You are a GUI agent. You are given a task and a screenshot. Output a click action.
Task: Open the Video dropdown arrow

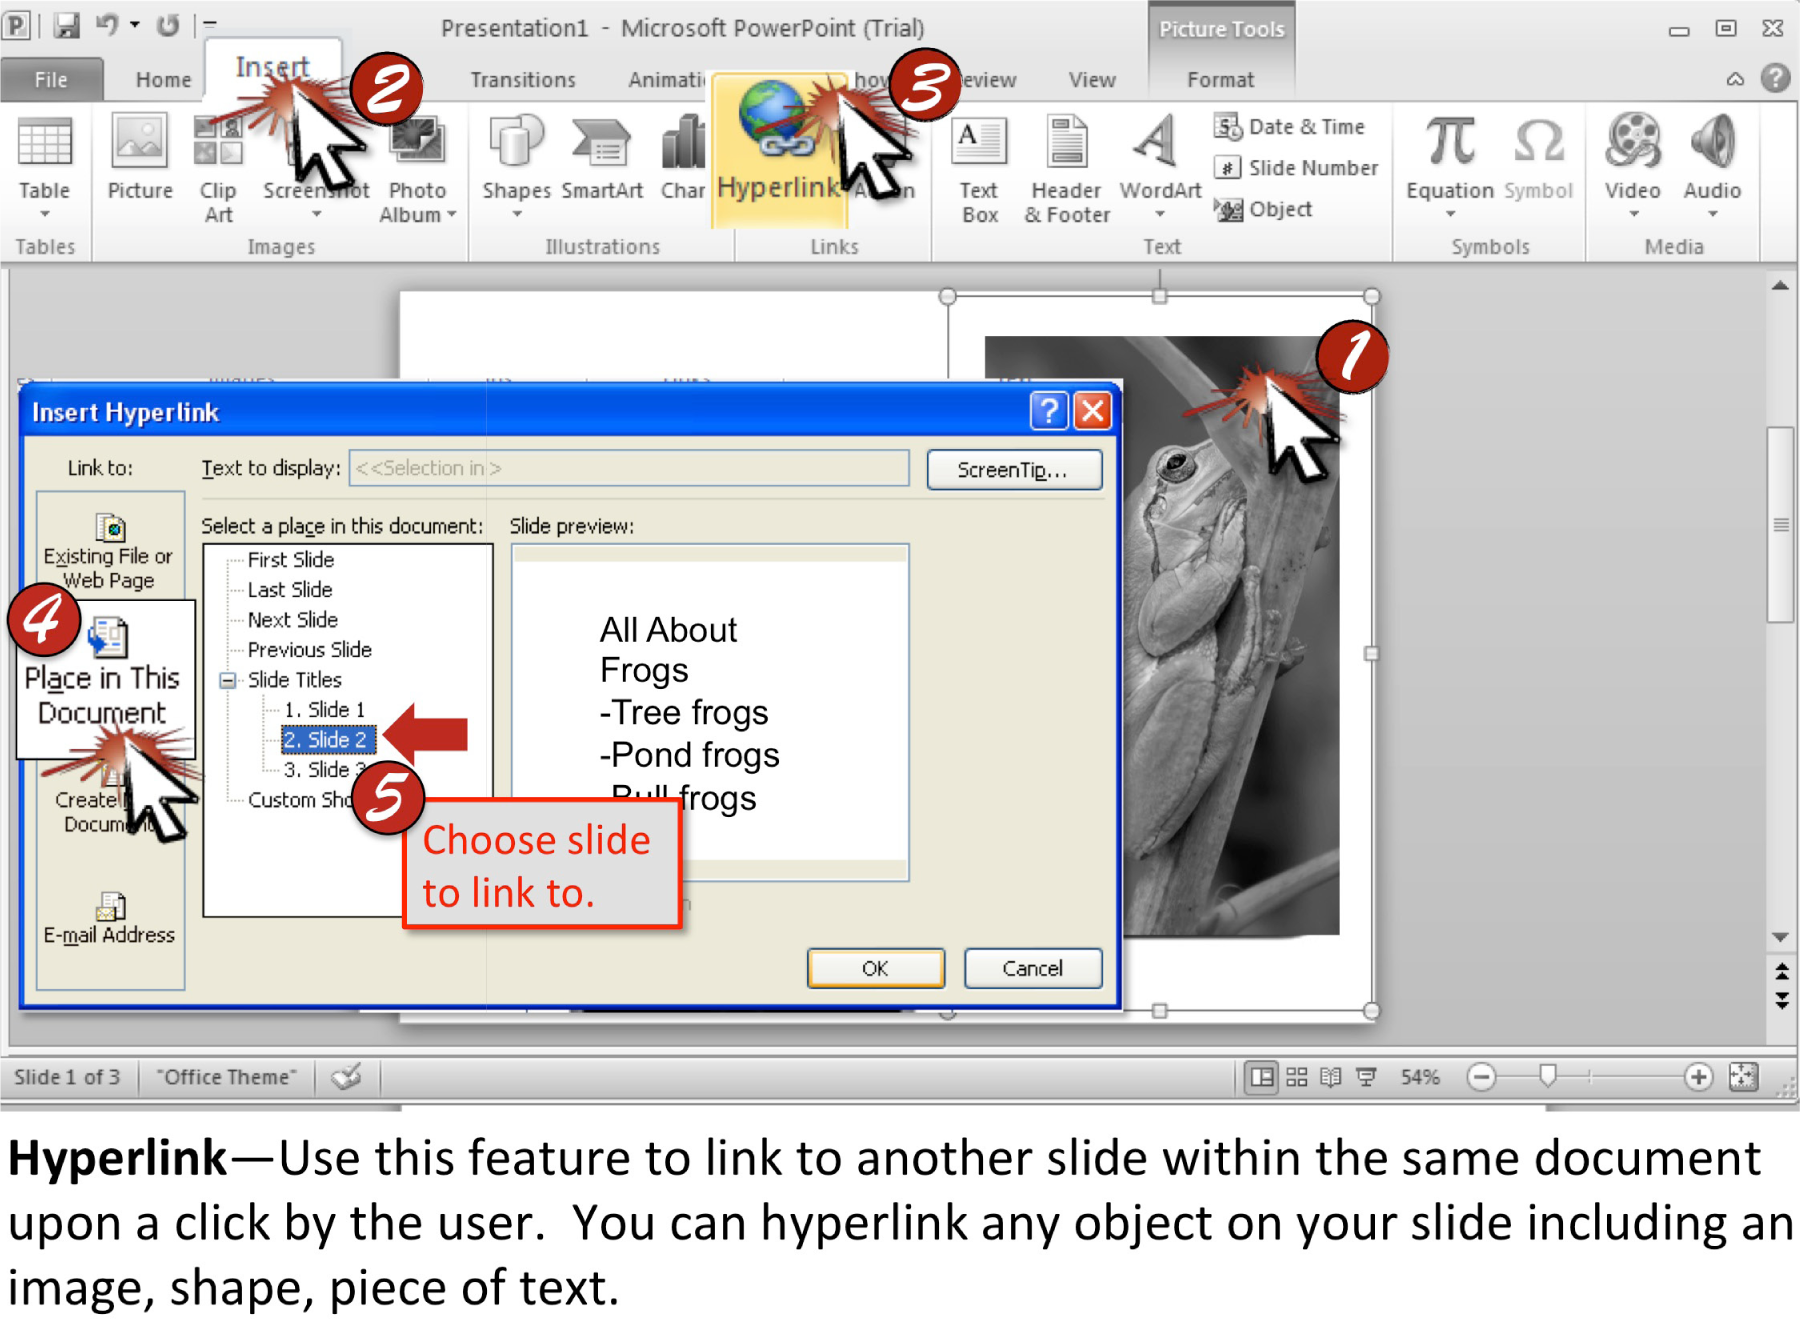tap(1634, 214)
